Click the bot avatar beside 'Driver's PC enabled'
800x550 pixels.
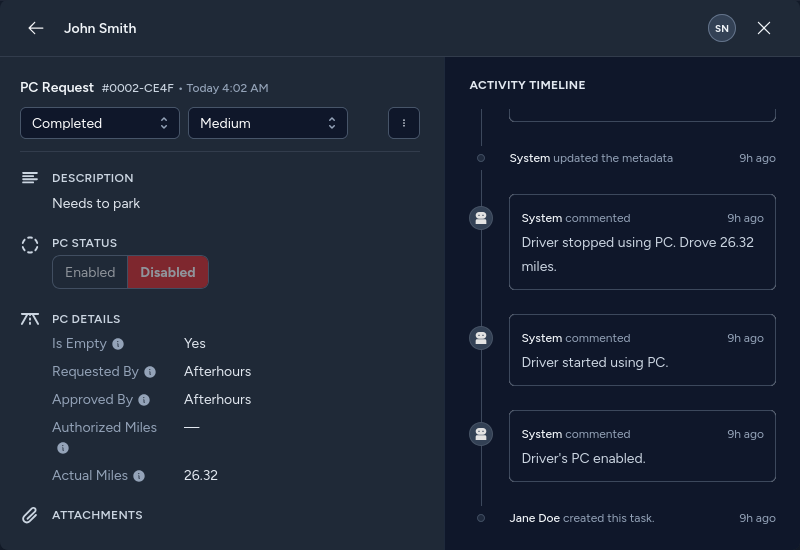(481, 434)
